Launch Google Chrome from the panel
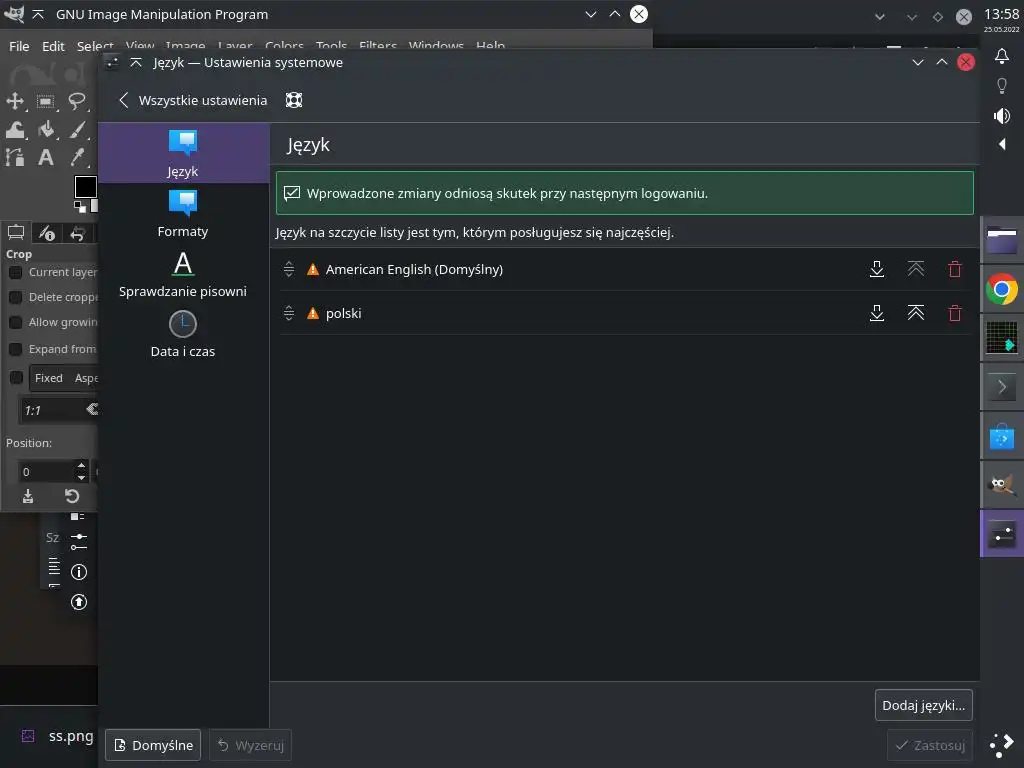 point(1002,289)
